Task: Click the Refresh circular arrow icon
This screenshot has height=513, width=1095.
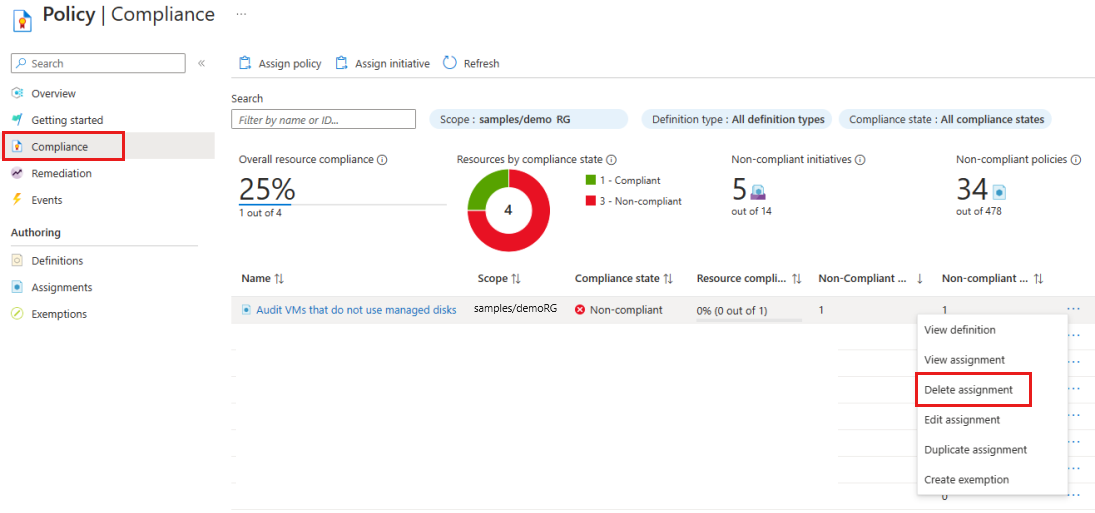Action: pyautogui.click(x=450, y=63)
